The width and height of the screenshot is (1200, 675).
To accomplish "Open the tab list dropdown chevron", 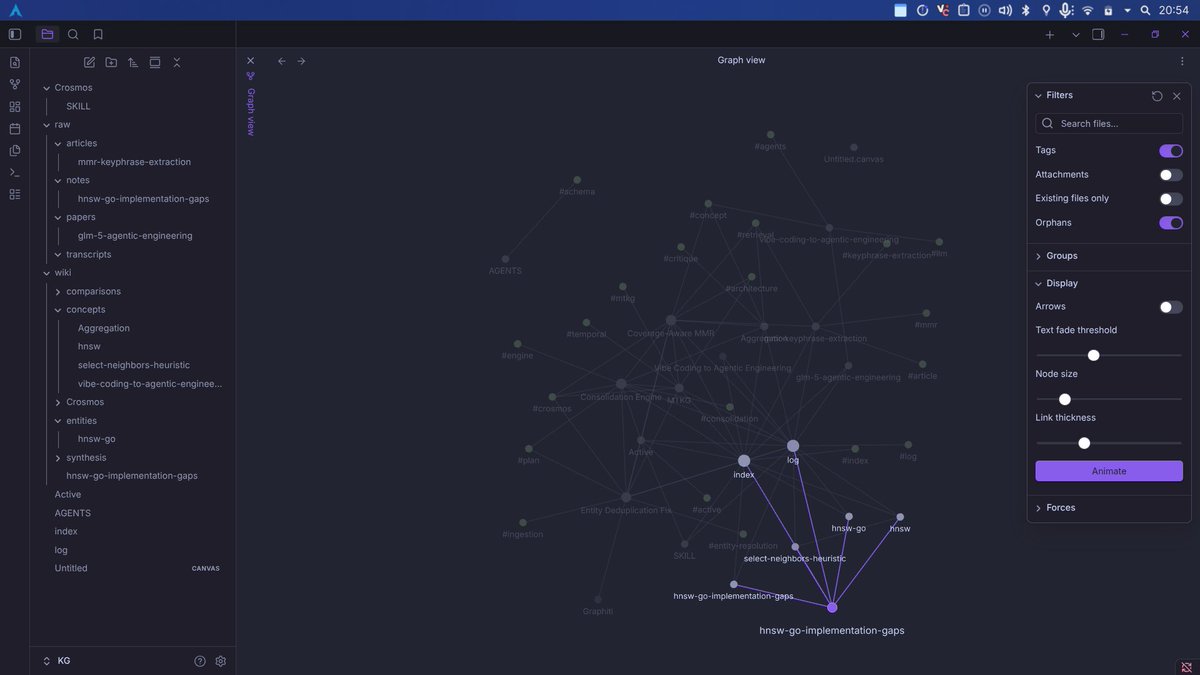I will [x=1076, y=34].
